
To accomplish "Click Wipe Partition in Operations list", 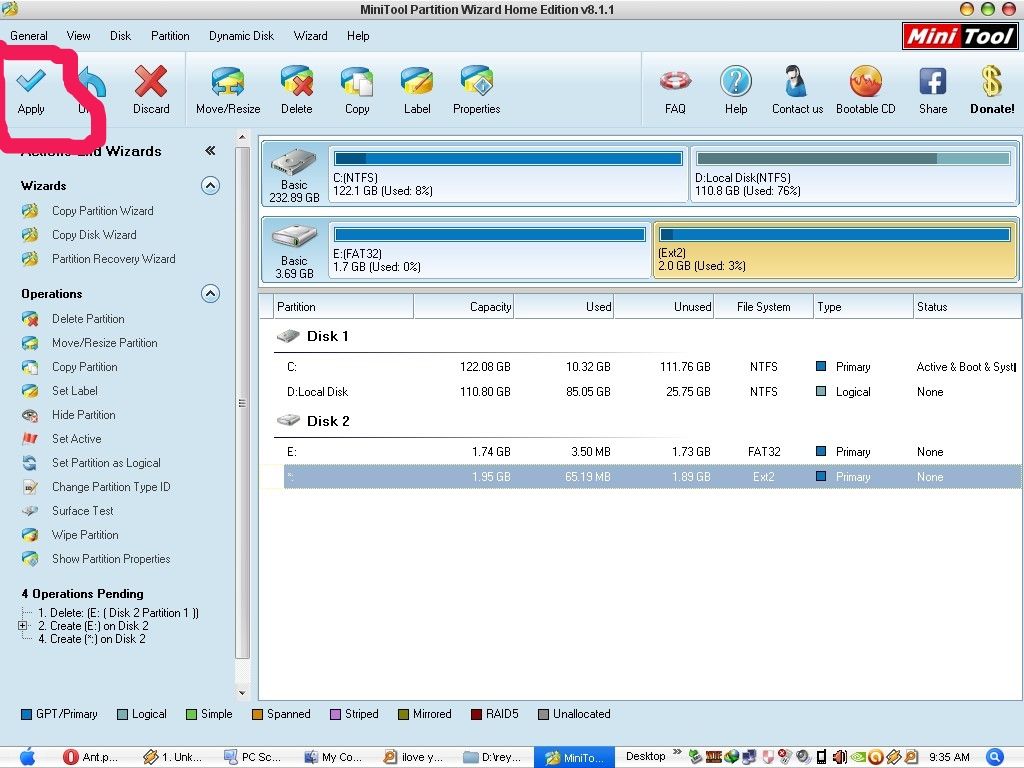I will [85, 535].
